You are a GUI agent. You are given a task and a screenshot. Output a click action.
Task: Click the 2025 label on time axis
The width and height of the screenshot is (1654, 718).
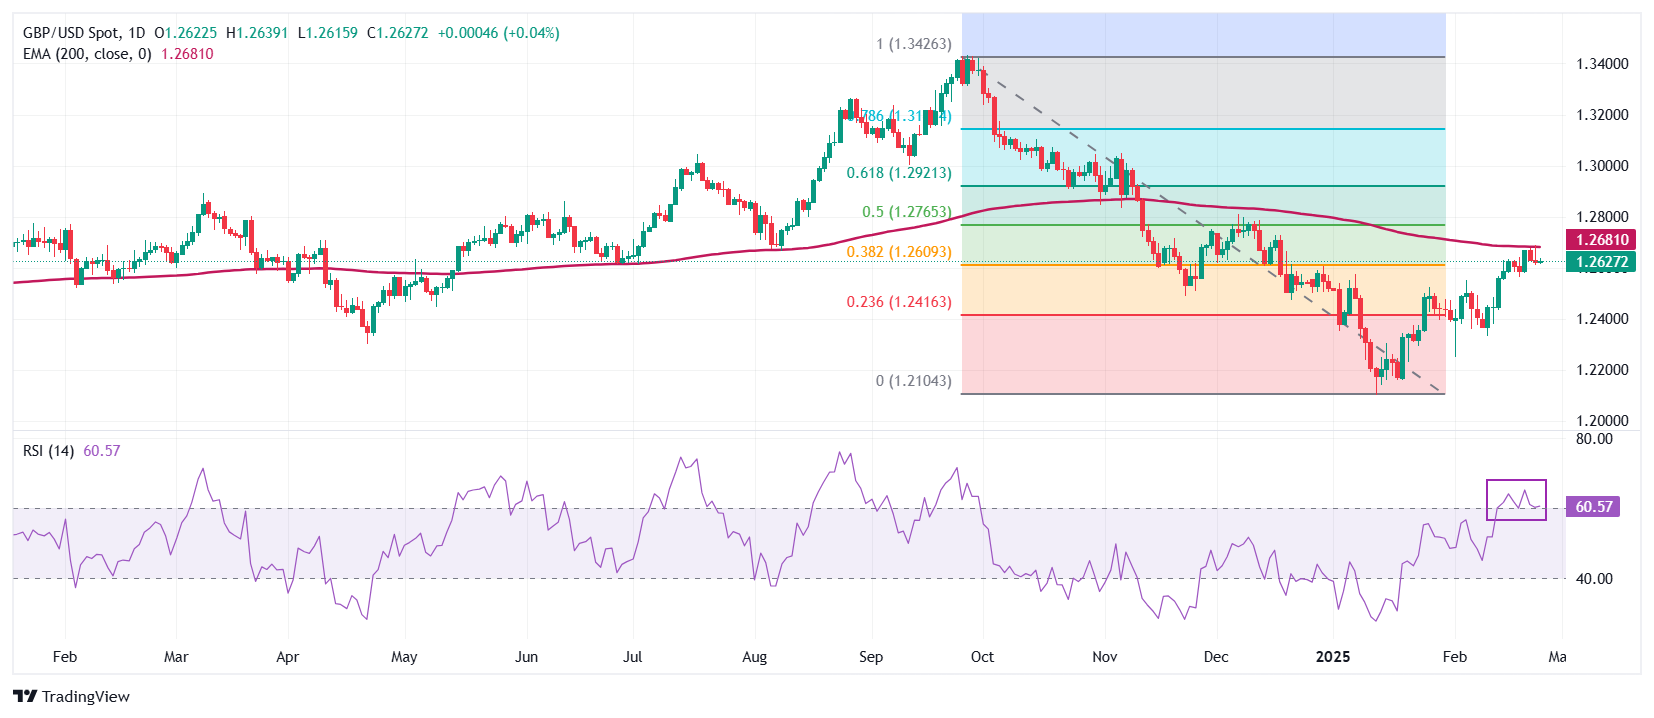click(1332, 657)
